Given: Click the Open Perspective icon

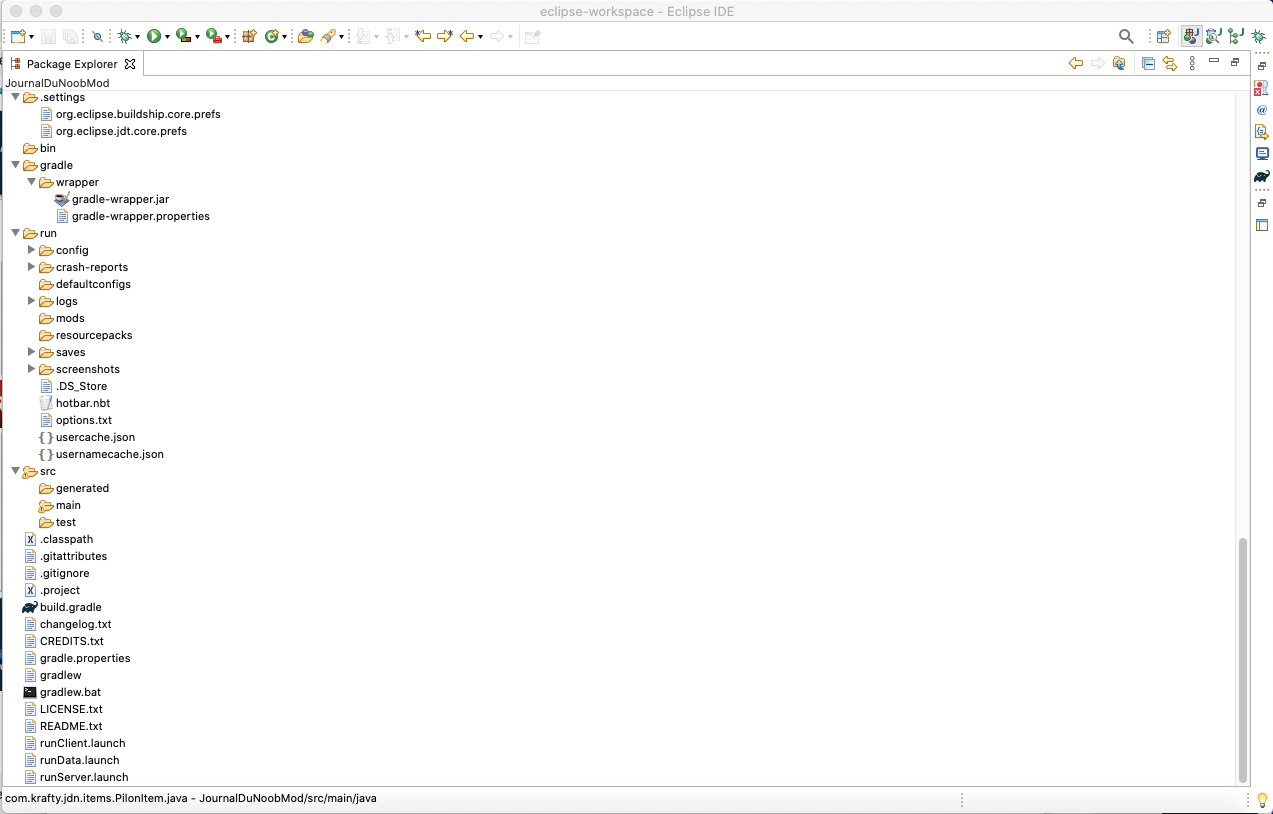Looking at the screenshot, I should click(1164, 36).
